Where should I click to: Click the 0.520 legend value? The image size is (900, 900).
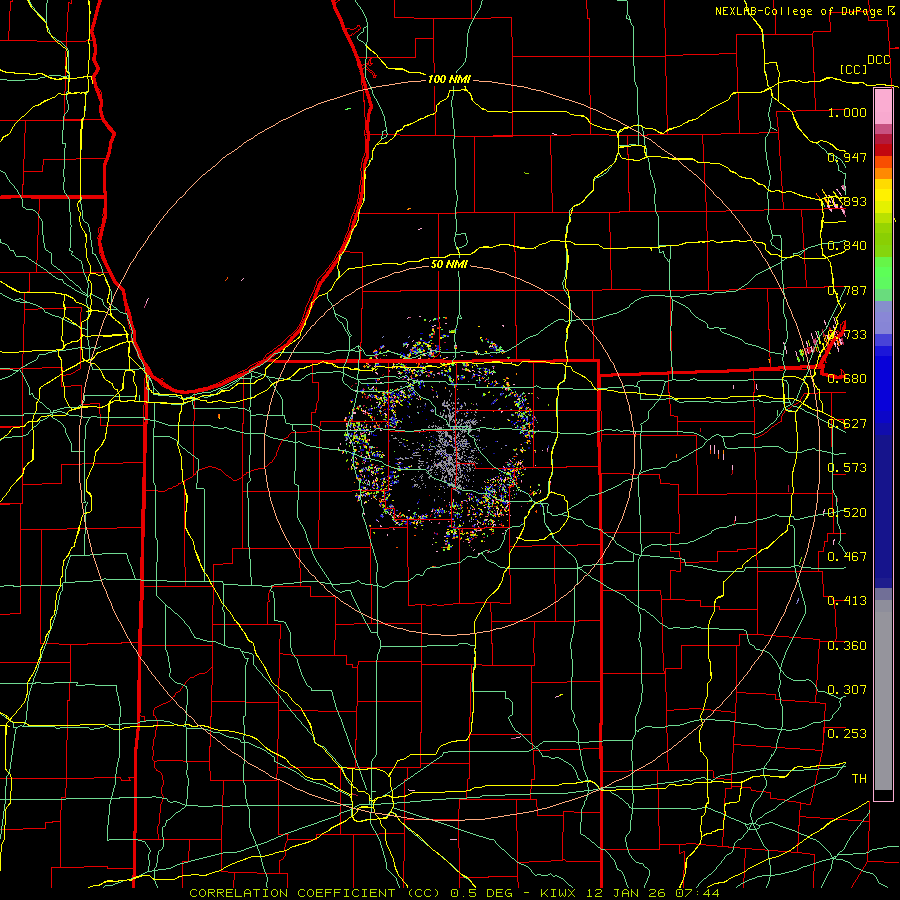click(847, 513)
